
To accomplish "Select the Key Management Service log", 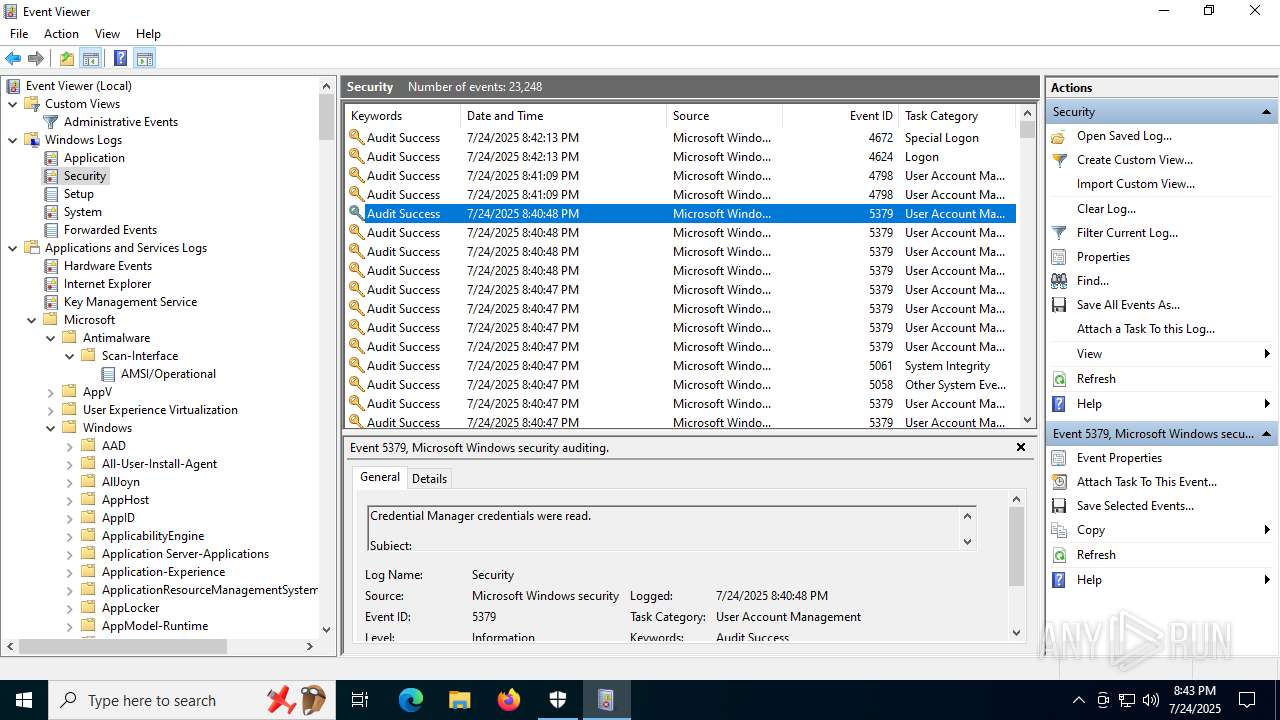I will pos(130,302).
